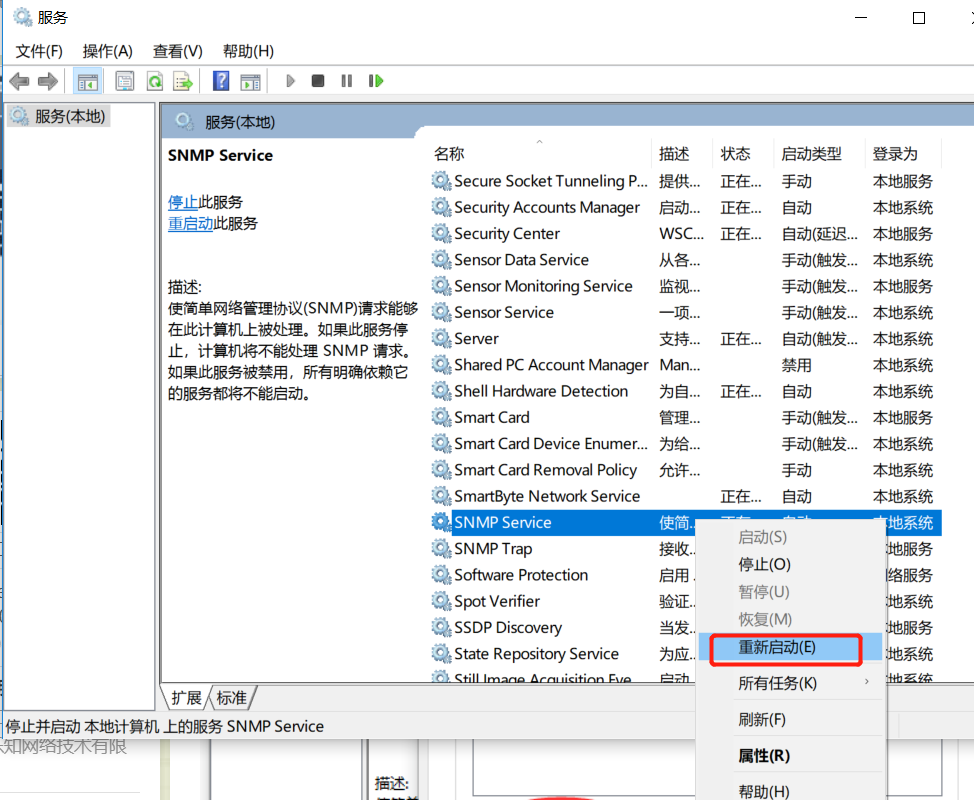Restart the service via the restart toolbar icon

coord(375,80)
